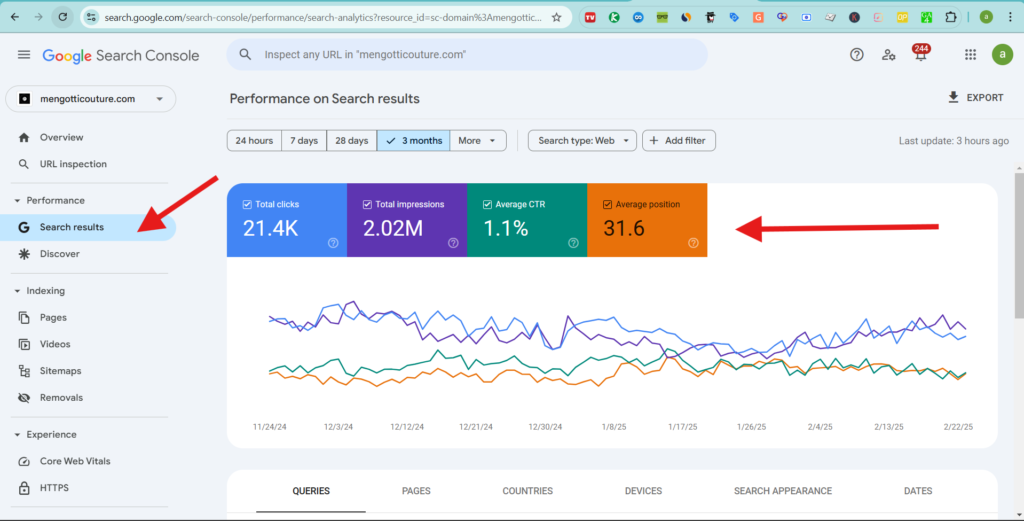Toggle the Average position checkbox
The width and height of the screenshot is (1024, 521).
[607, 204]
